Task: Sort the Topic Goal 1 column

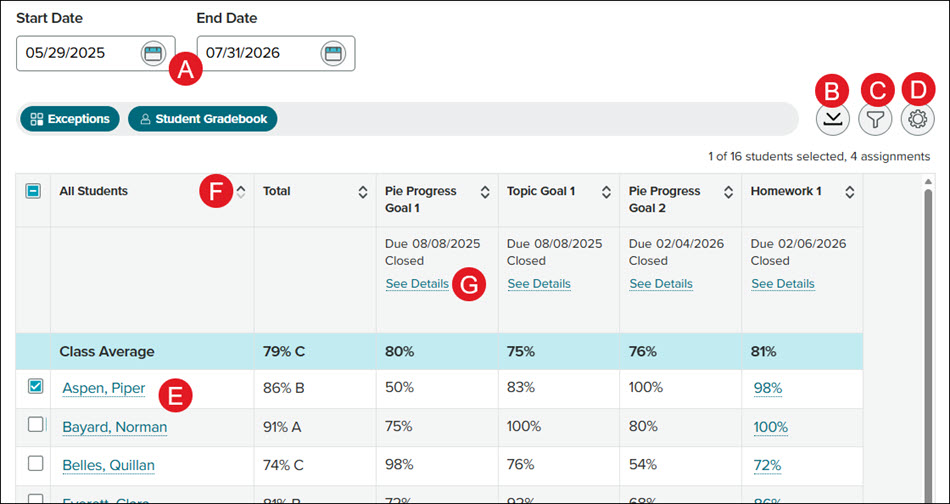Action: pos(606,192)
